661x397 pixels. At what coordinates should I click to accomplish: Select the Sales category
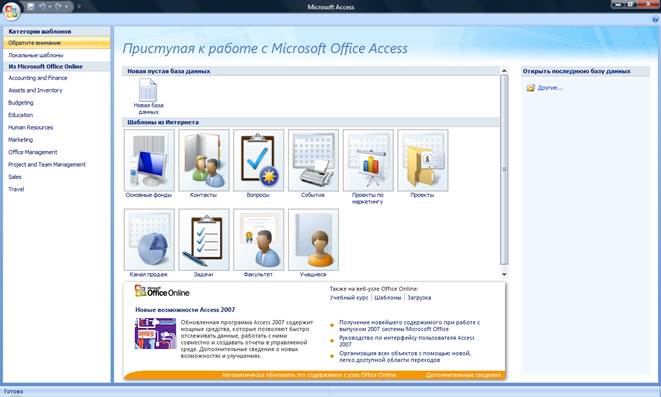click(15, 177)
